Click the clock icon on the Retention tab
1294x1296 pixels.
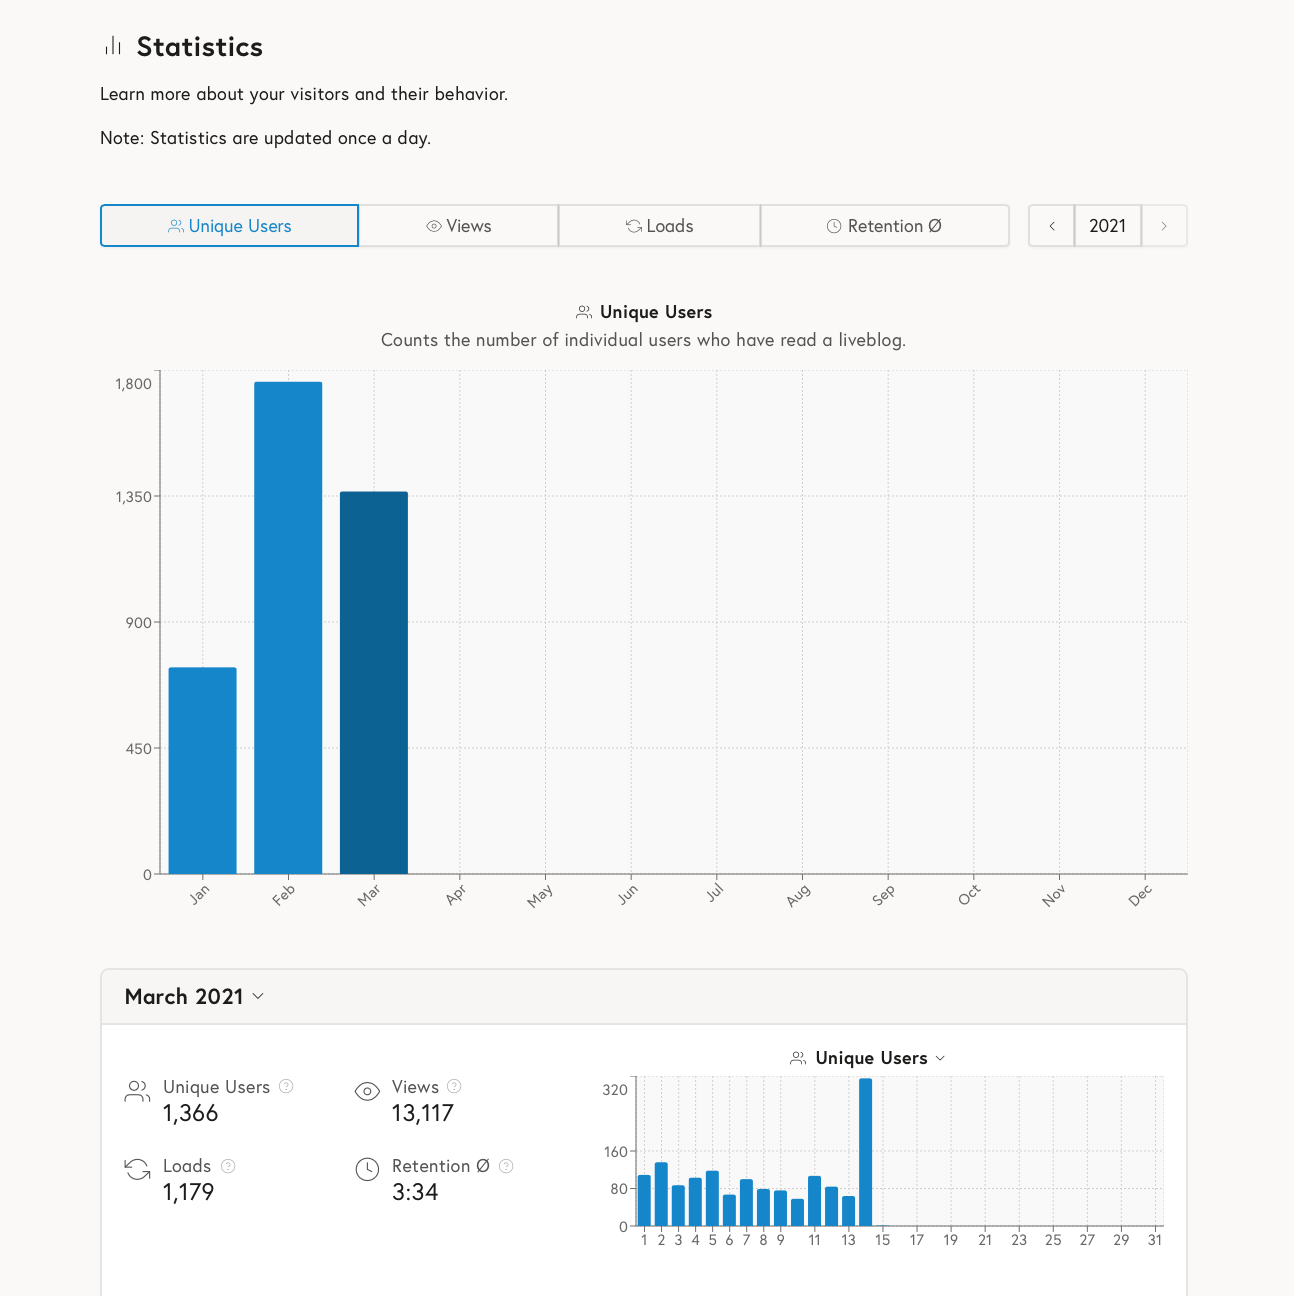pos(834,226)
